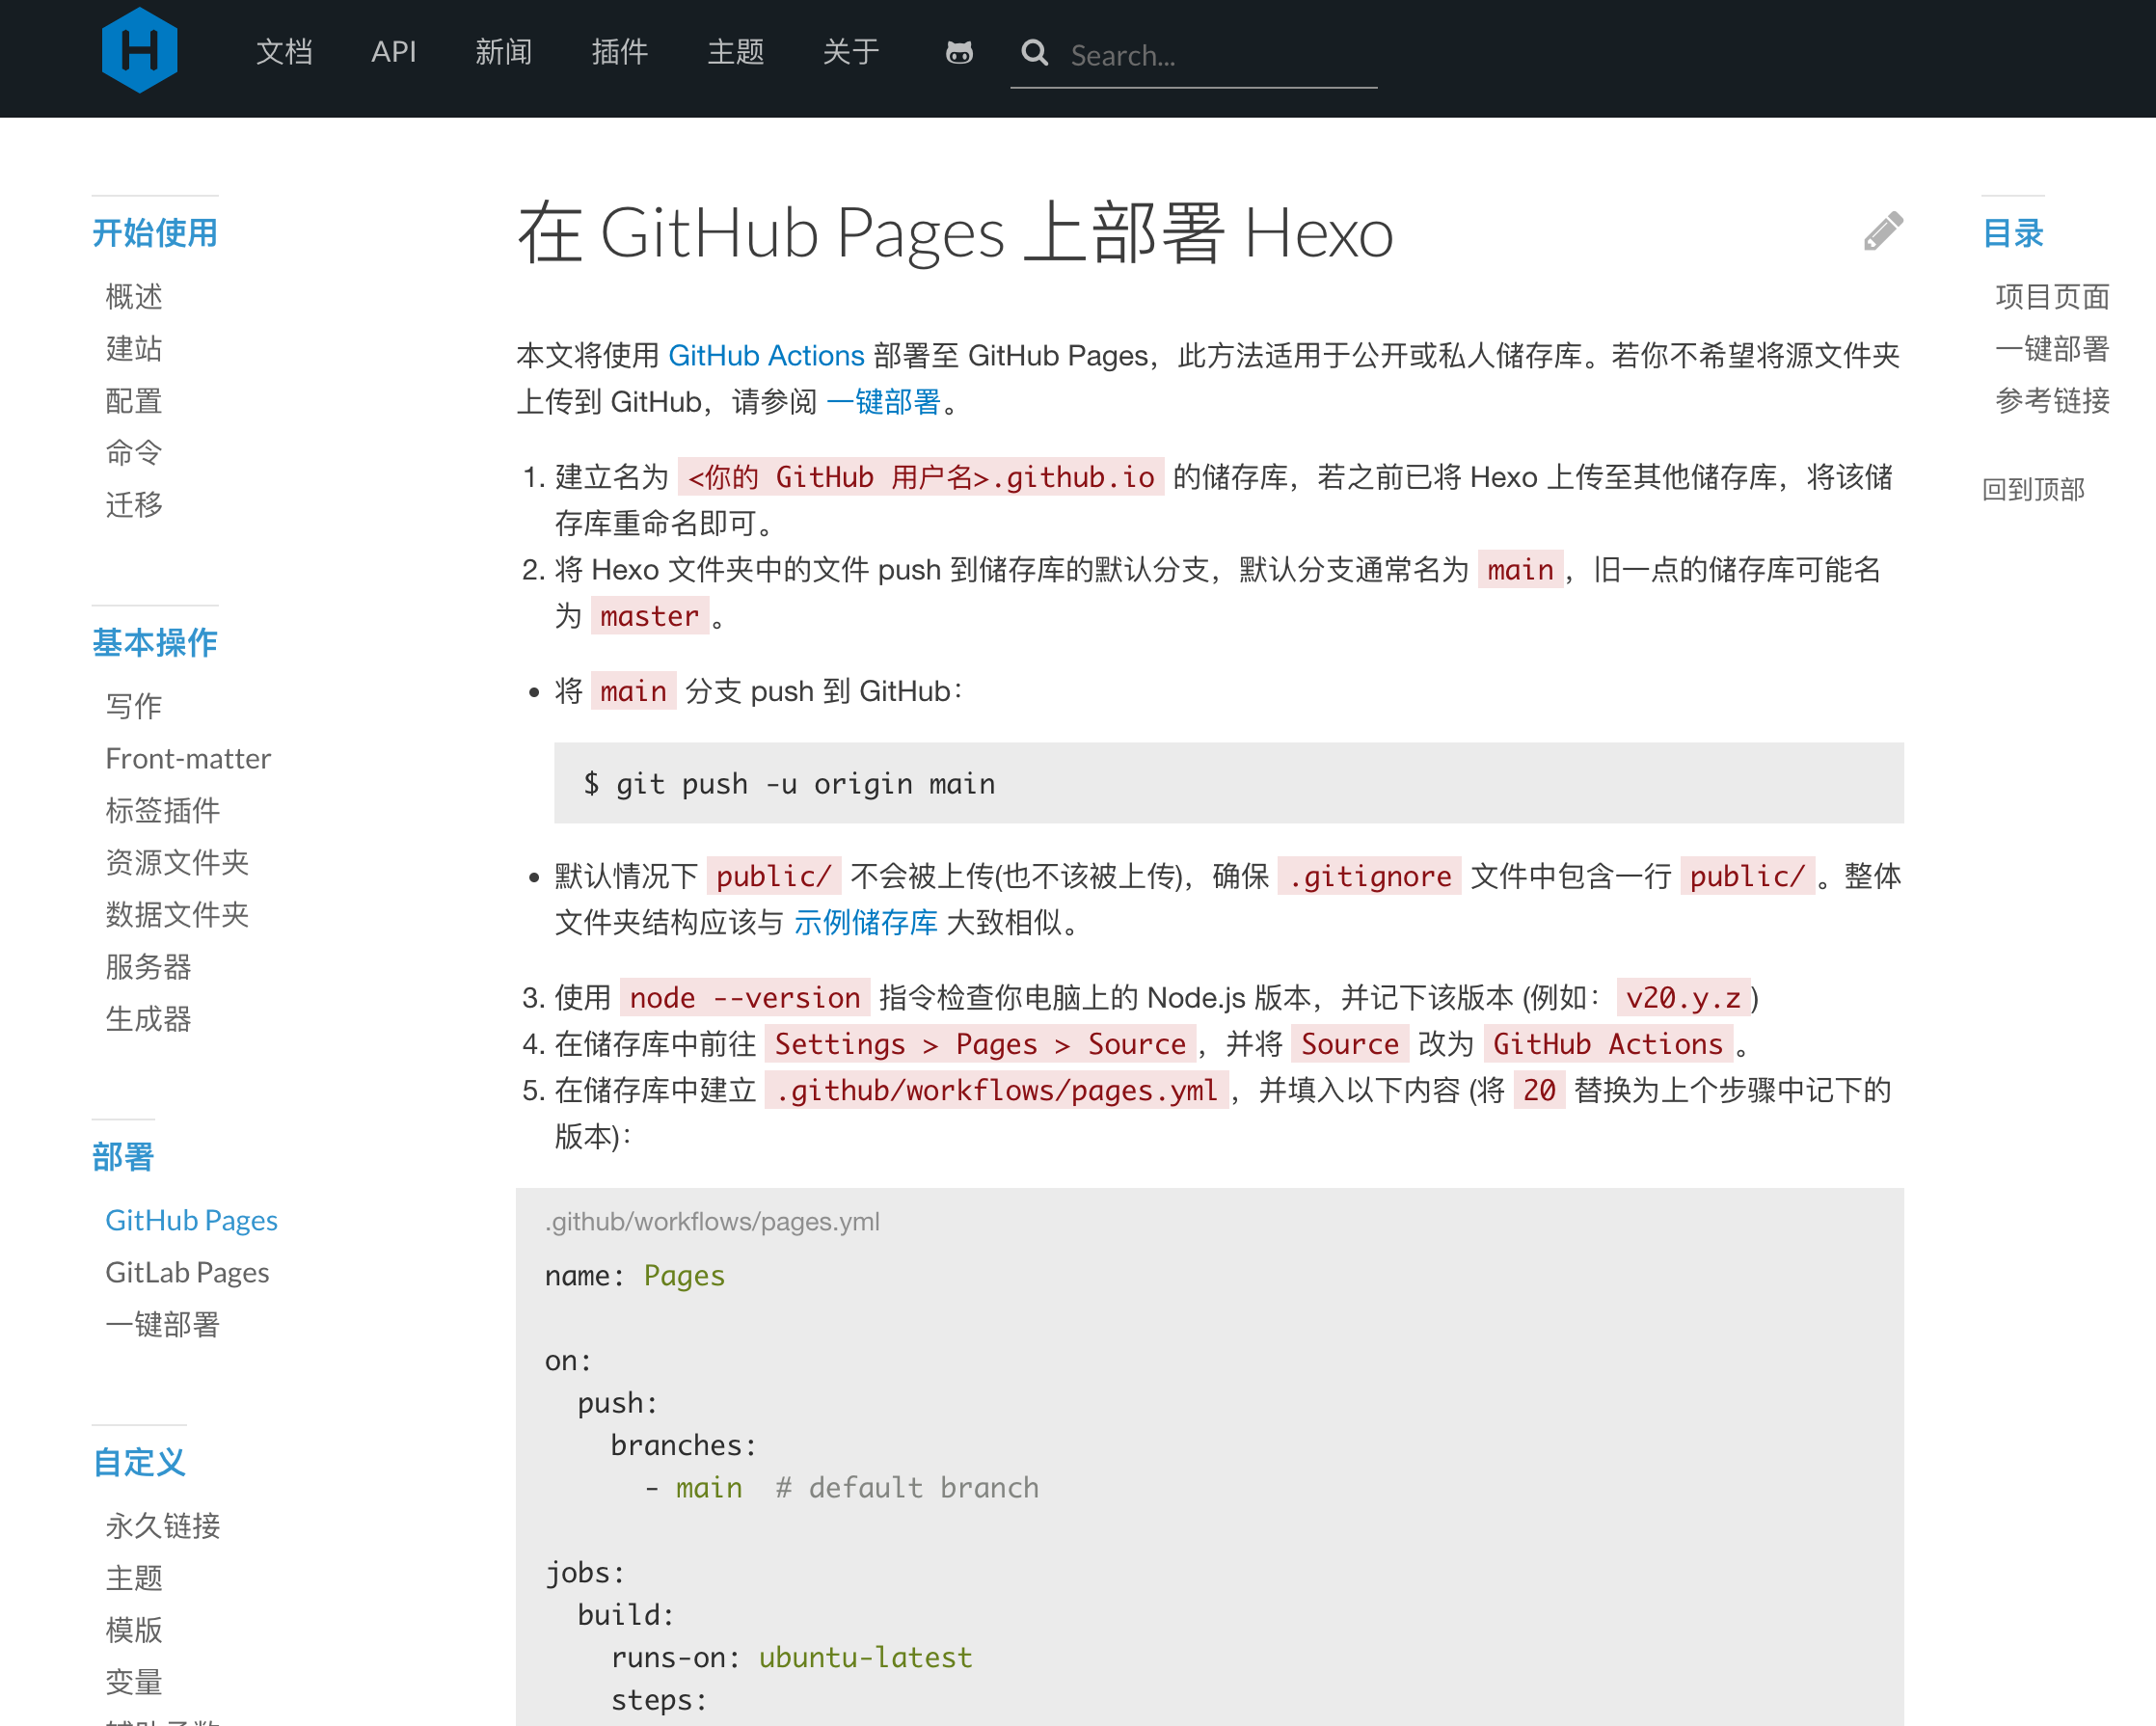Open the 示例储存库 link
The width and height of the screenshot is (2156, 1726).
tap(866, 923)
